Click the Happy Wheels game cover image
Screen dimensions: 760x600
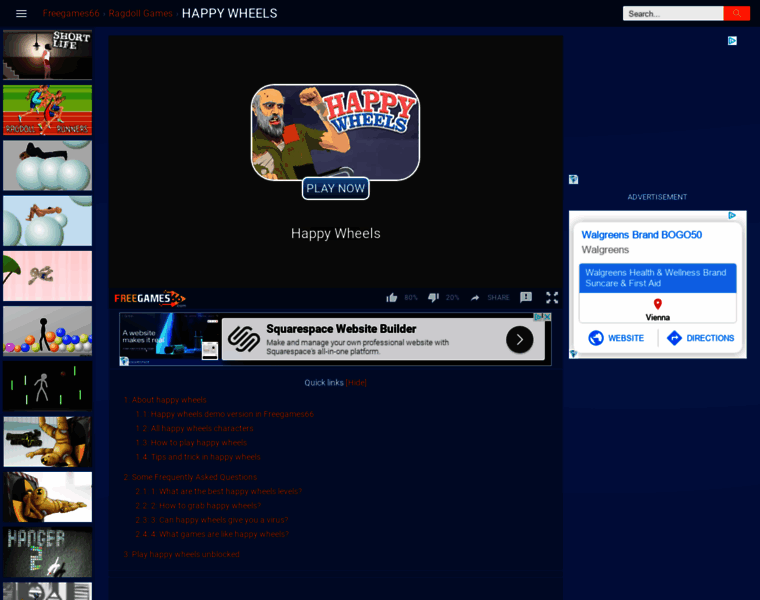pos(335,132)
